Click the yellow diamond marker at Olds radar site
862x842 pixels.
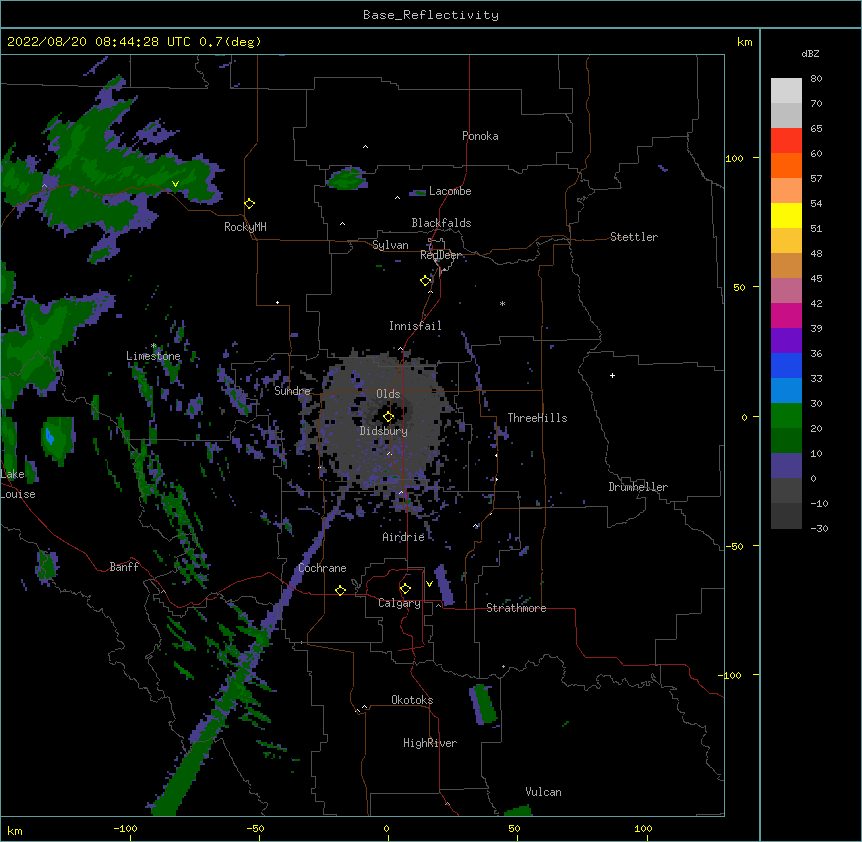point(388,417)
